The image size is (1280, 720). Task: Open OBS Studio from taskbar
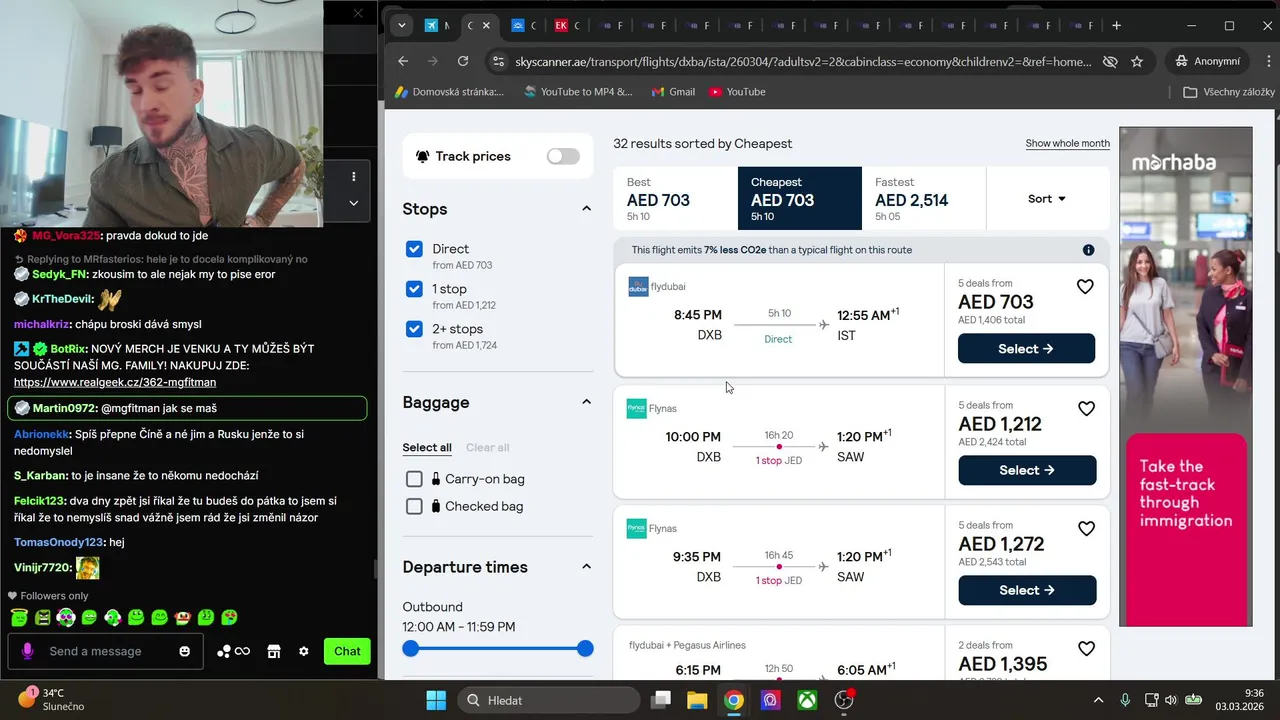[x=844, y=700]
